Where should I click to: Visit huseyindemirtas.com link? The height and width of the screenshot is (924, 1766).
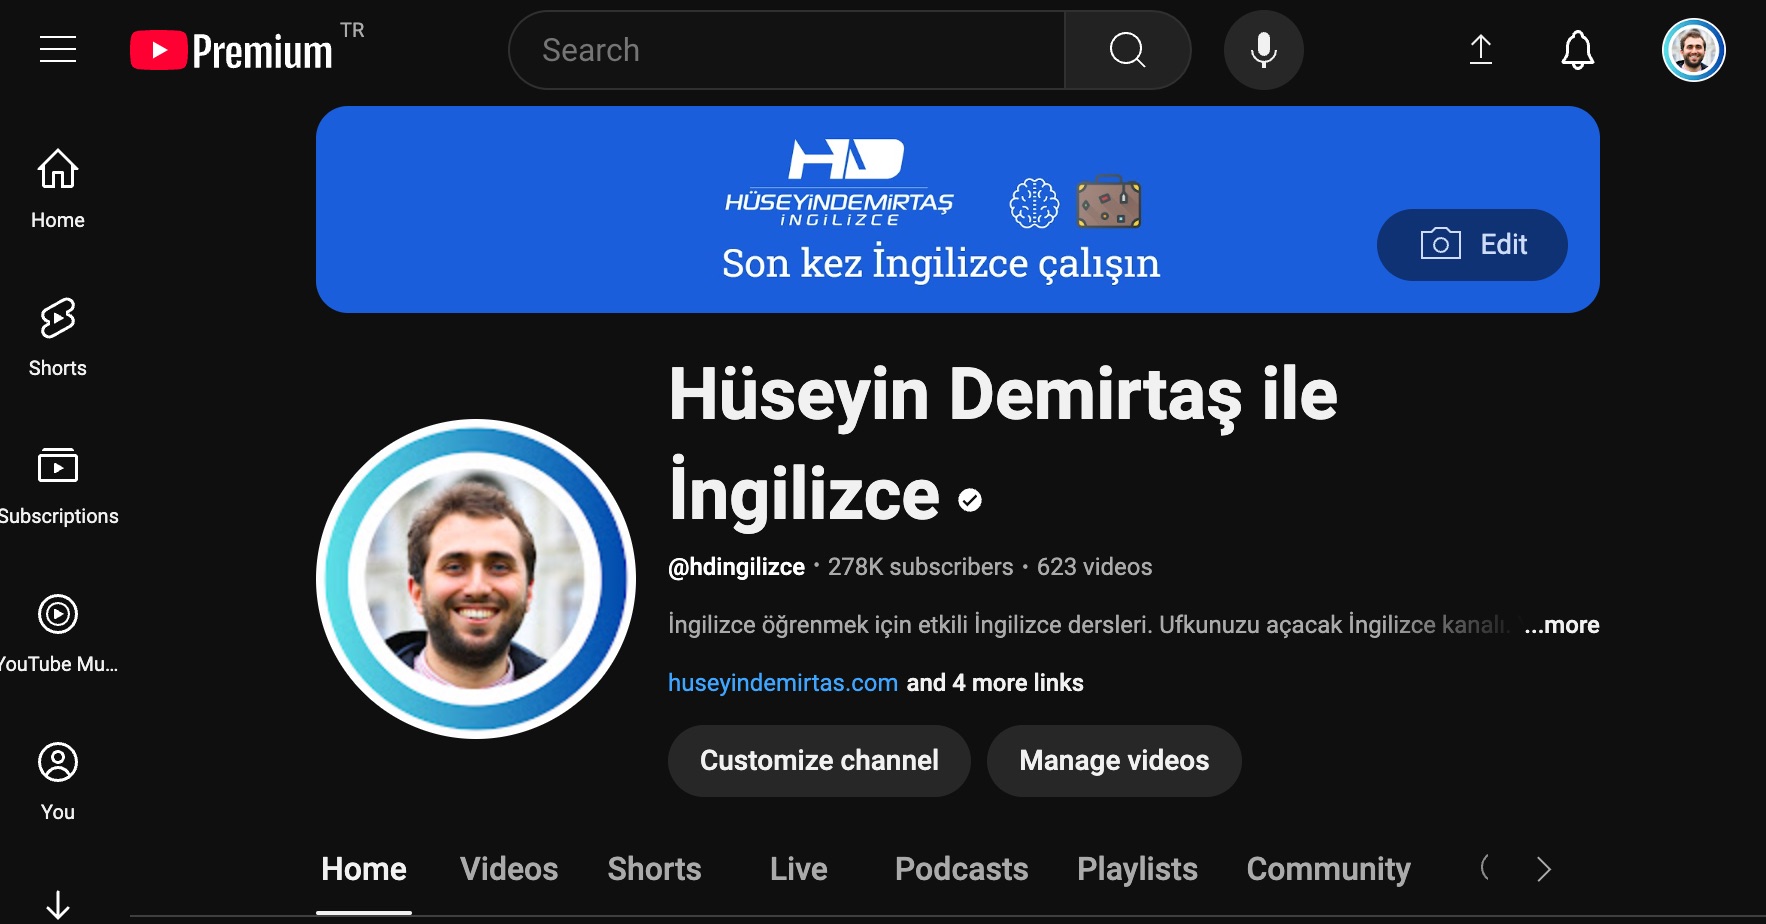pyautogui.click(x=782, y=682)
